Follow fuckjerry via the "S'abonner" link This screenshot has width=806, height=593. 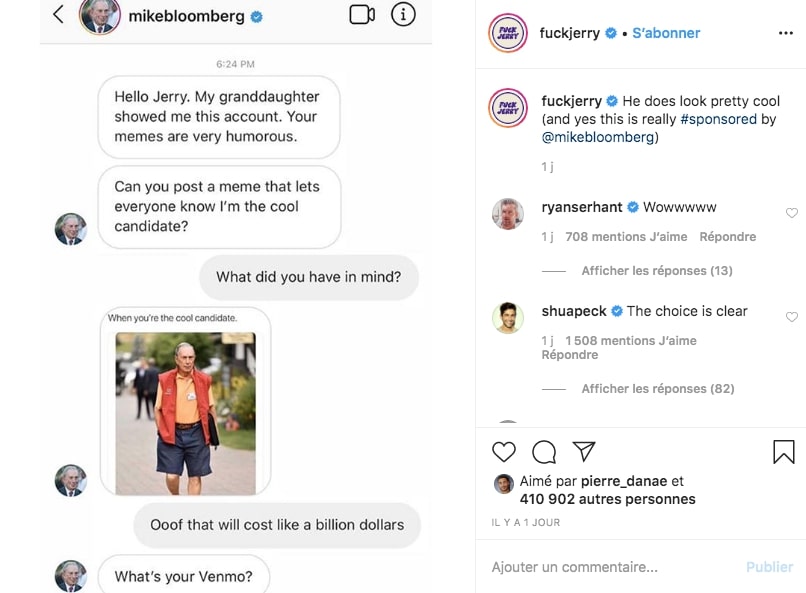coord(666,33)
